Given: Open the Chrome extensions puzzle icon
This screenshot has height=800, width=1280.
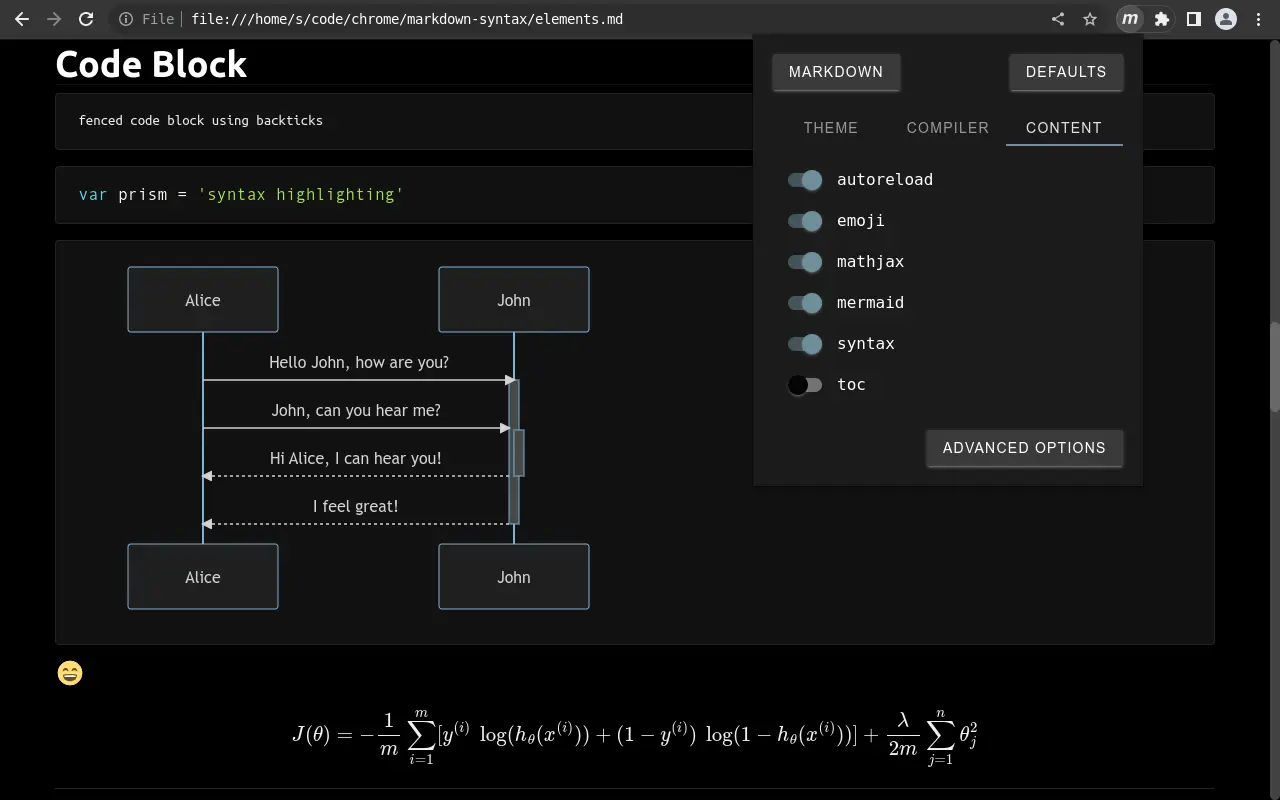Looking at the screenshot, I should (x=1161, y=19).
